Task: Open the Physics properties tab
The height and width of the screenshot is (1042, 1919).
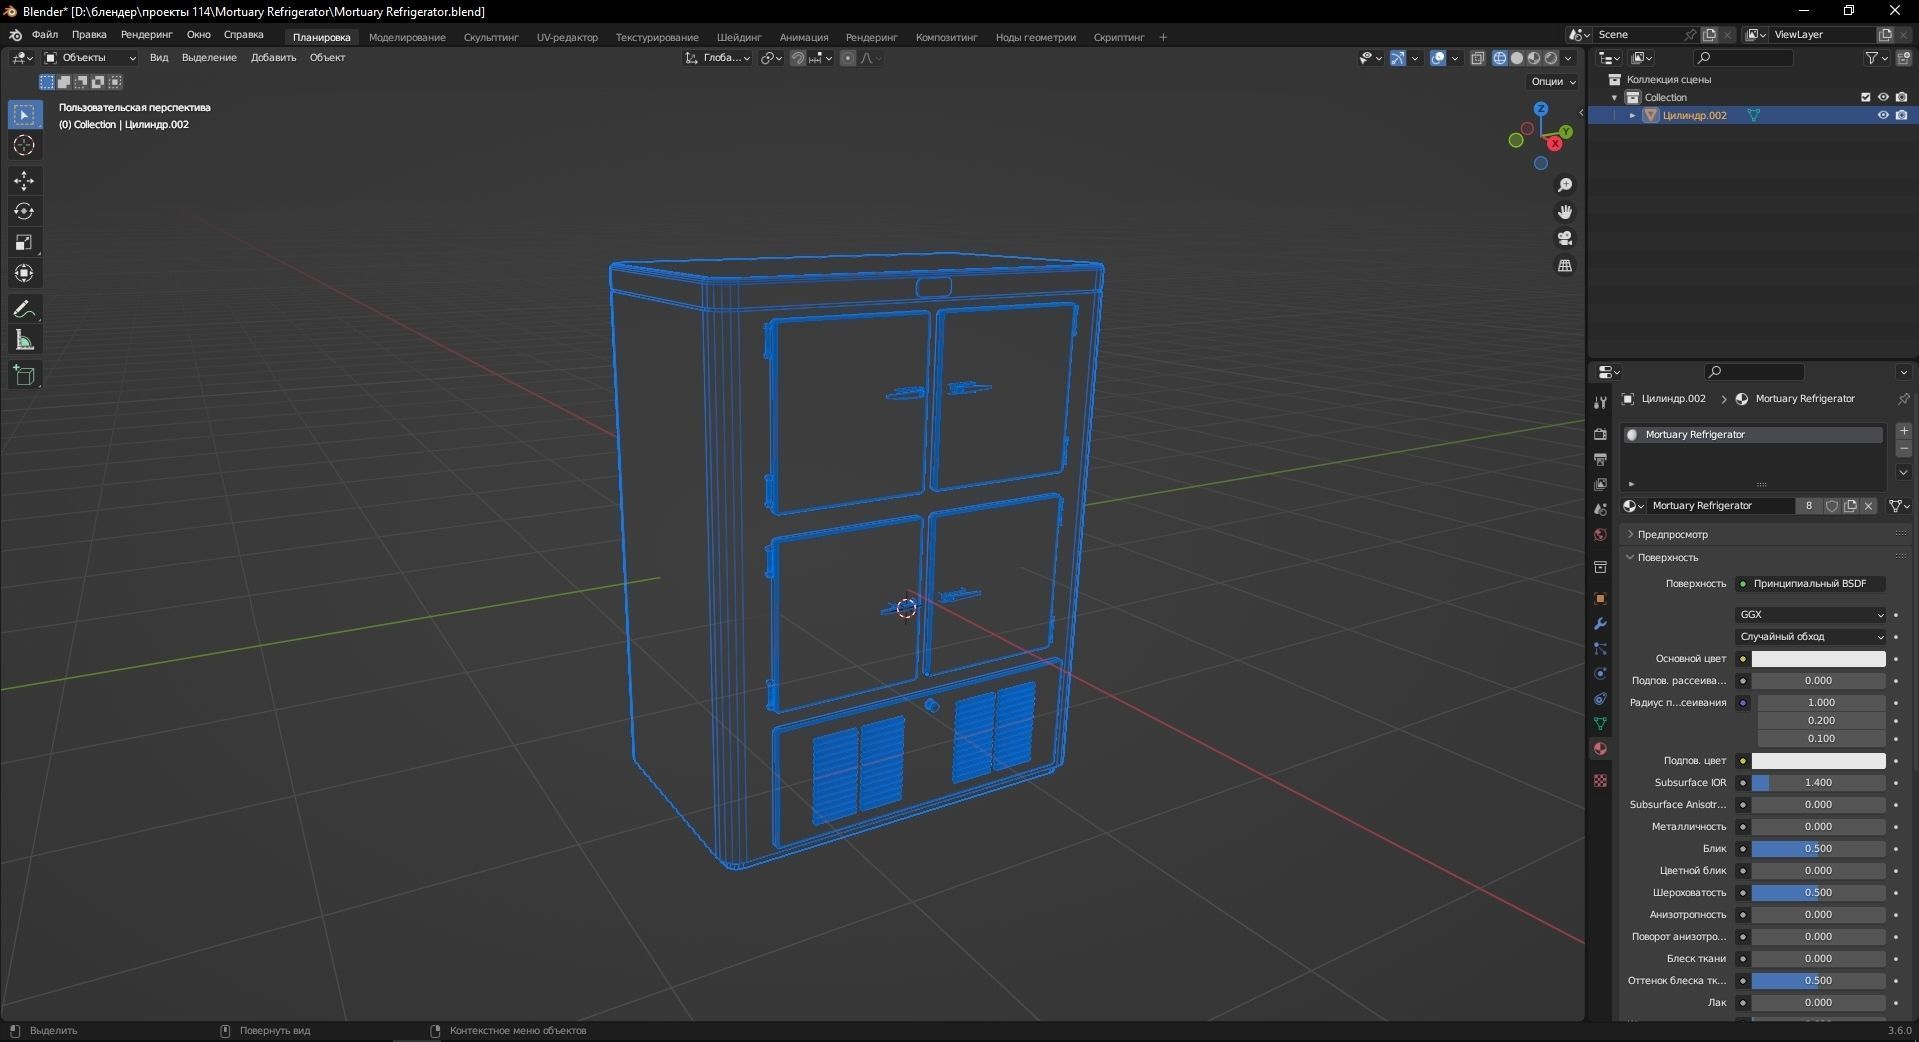Action: click(1600, 674)
